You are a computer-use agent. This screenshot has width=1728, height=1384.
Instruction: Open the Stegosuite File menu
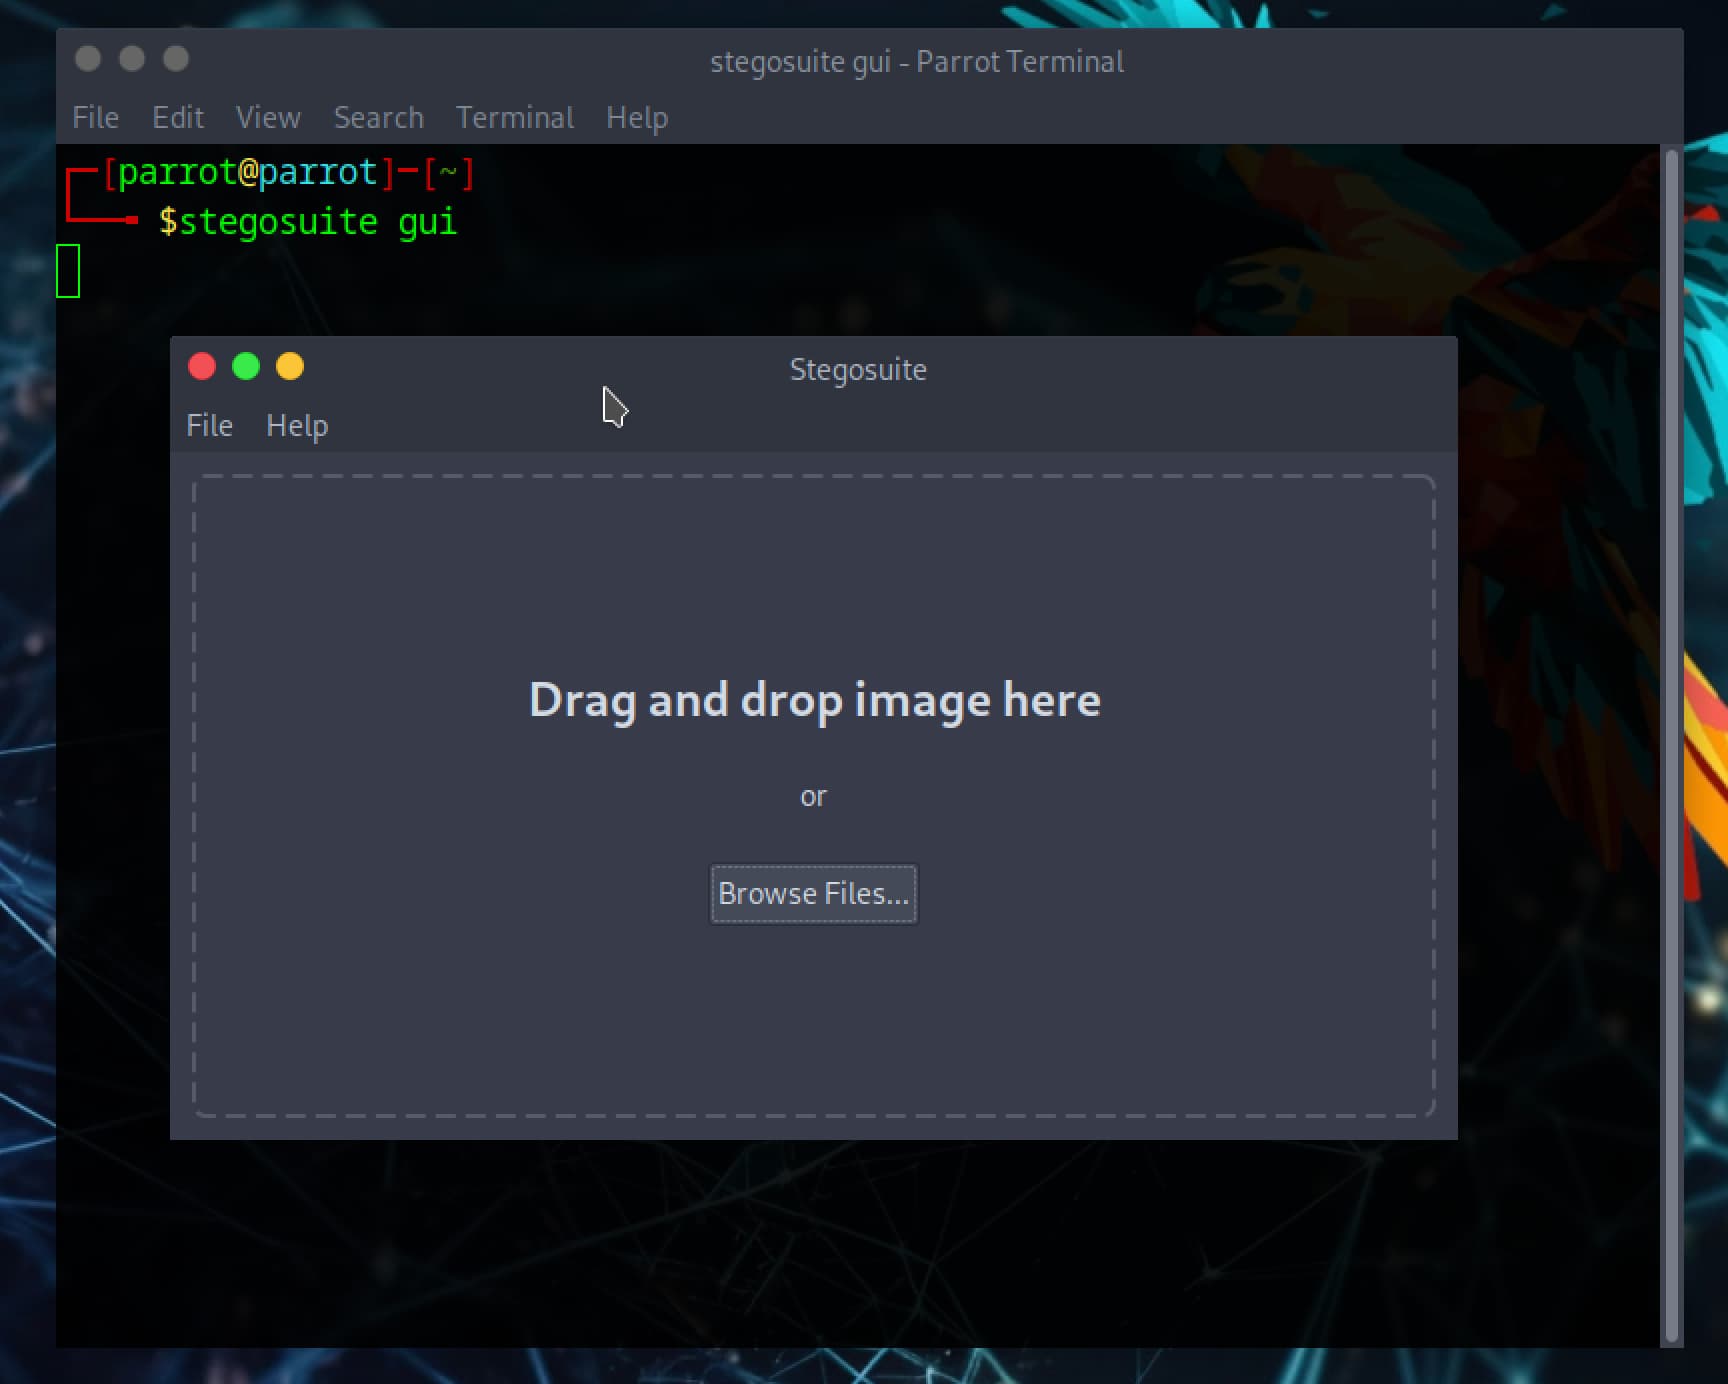tap(209, 426)
